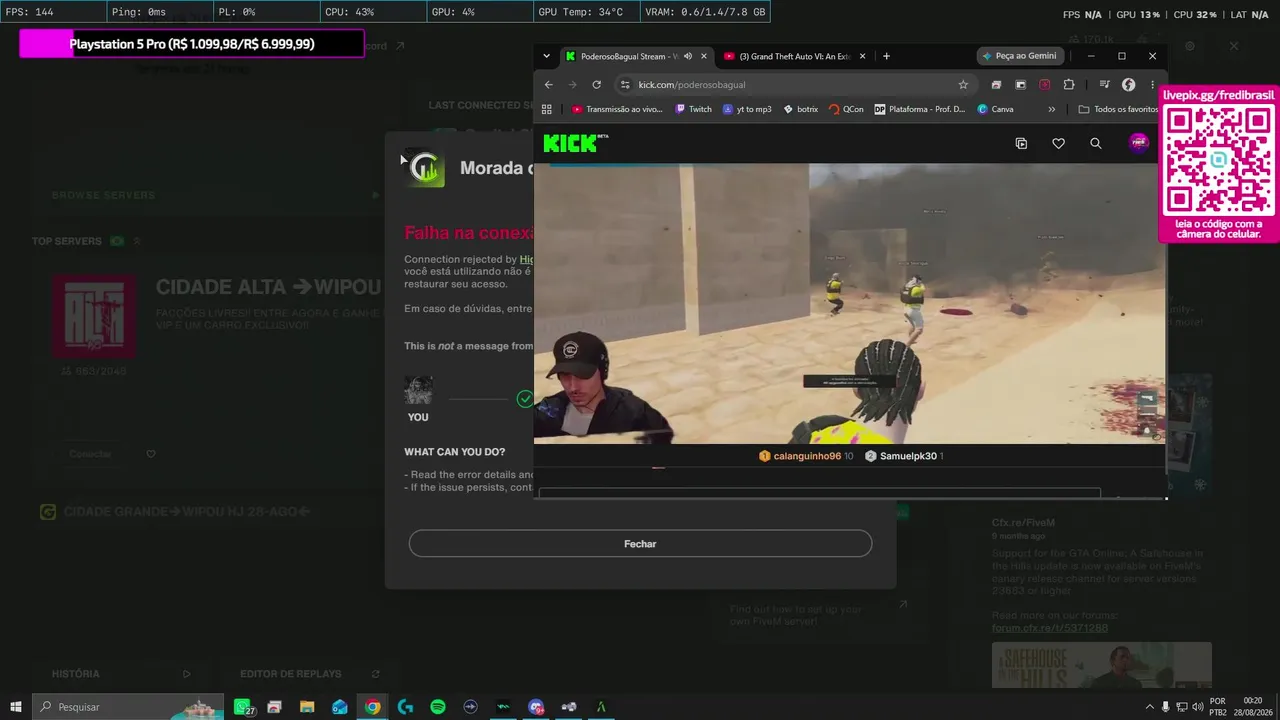Reload the Kick page in Chrome
1280x720 pixels.
tap(597, 85)
